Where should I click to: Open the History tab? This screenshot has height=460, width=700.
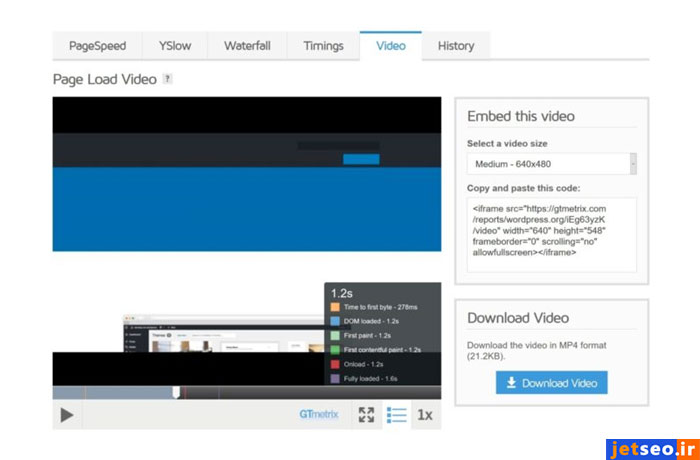tap(456, 46)
